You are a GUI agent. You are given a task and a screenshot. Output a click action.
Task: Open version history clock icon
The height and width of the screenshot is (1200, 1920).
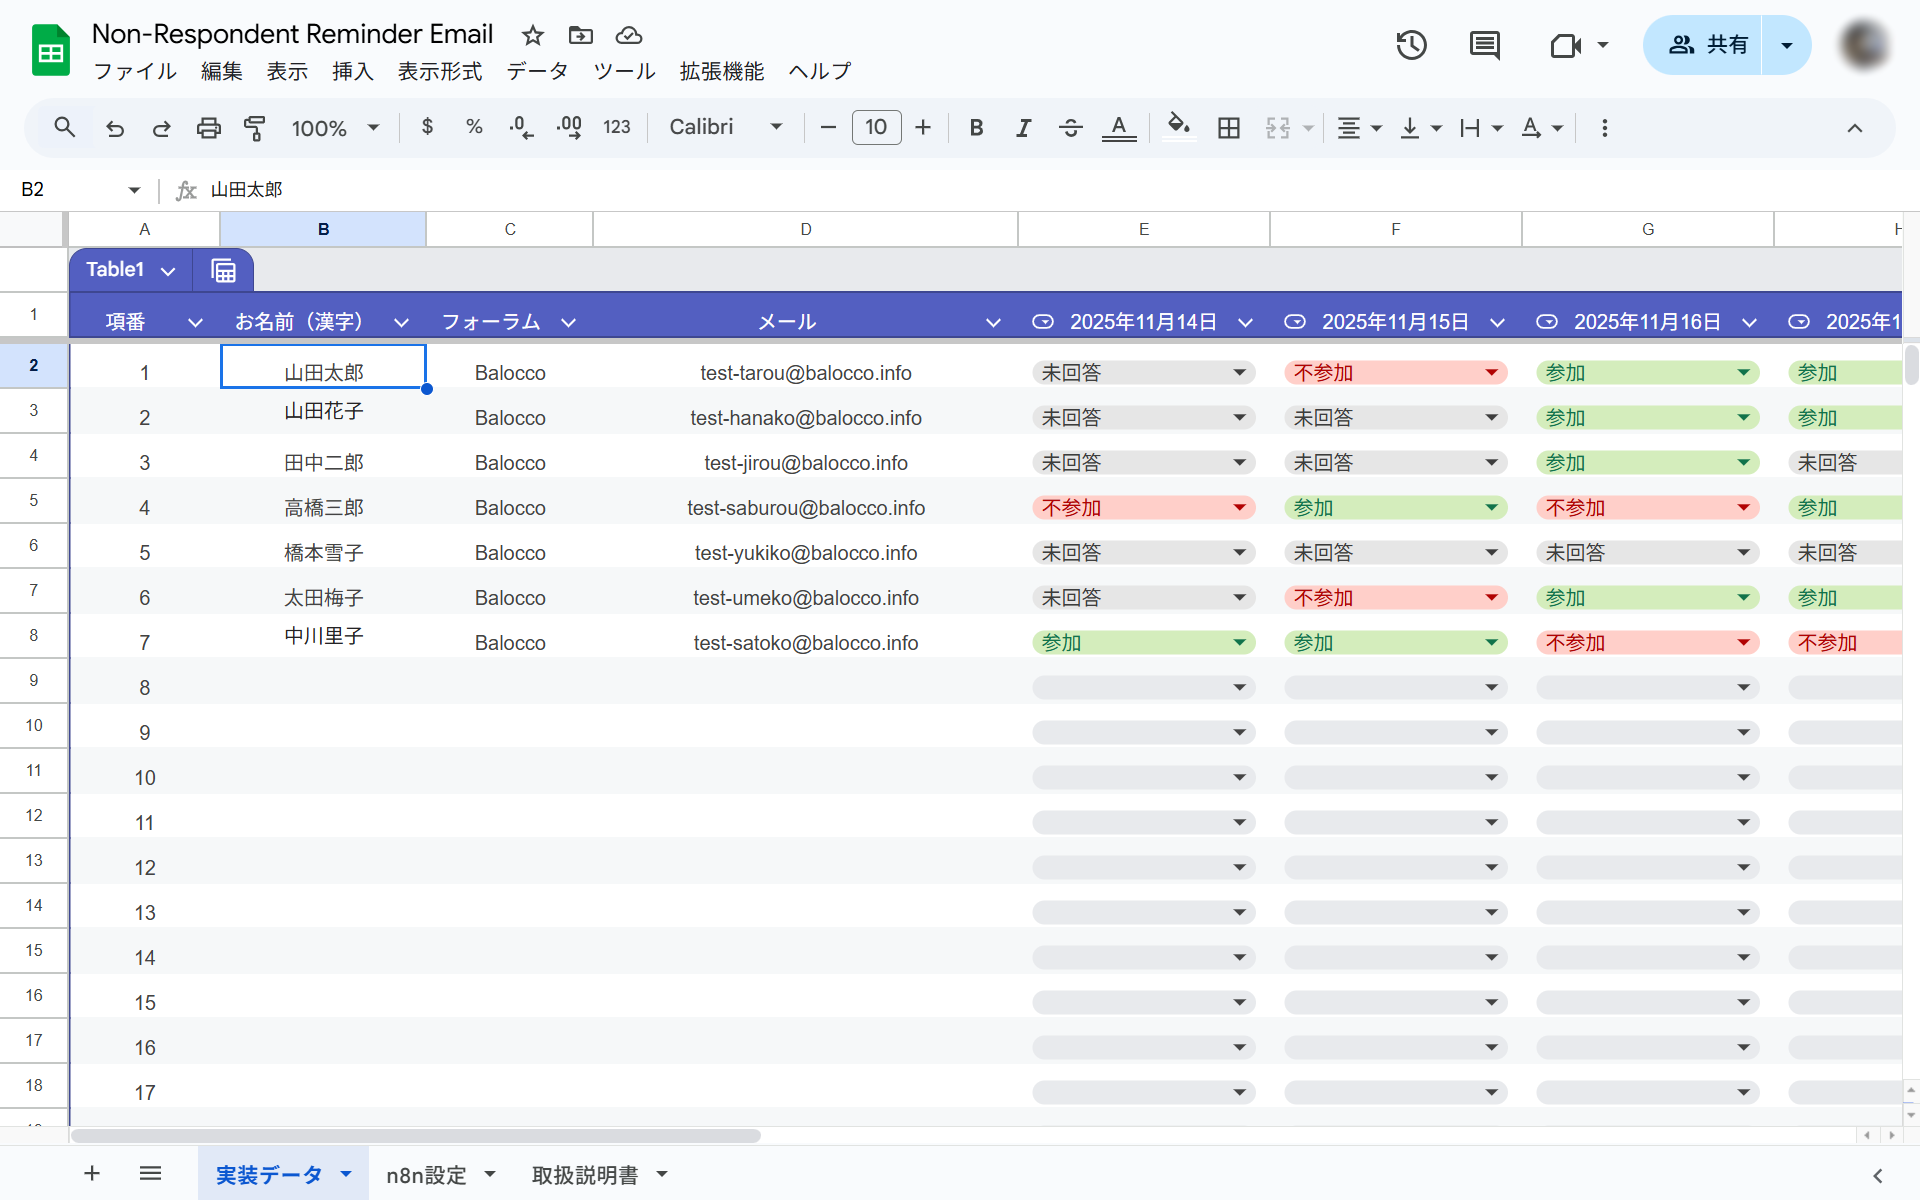click(1411, 45)
